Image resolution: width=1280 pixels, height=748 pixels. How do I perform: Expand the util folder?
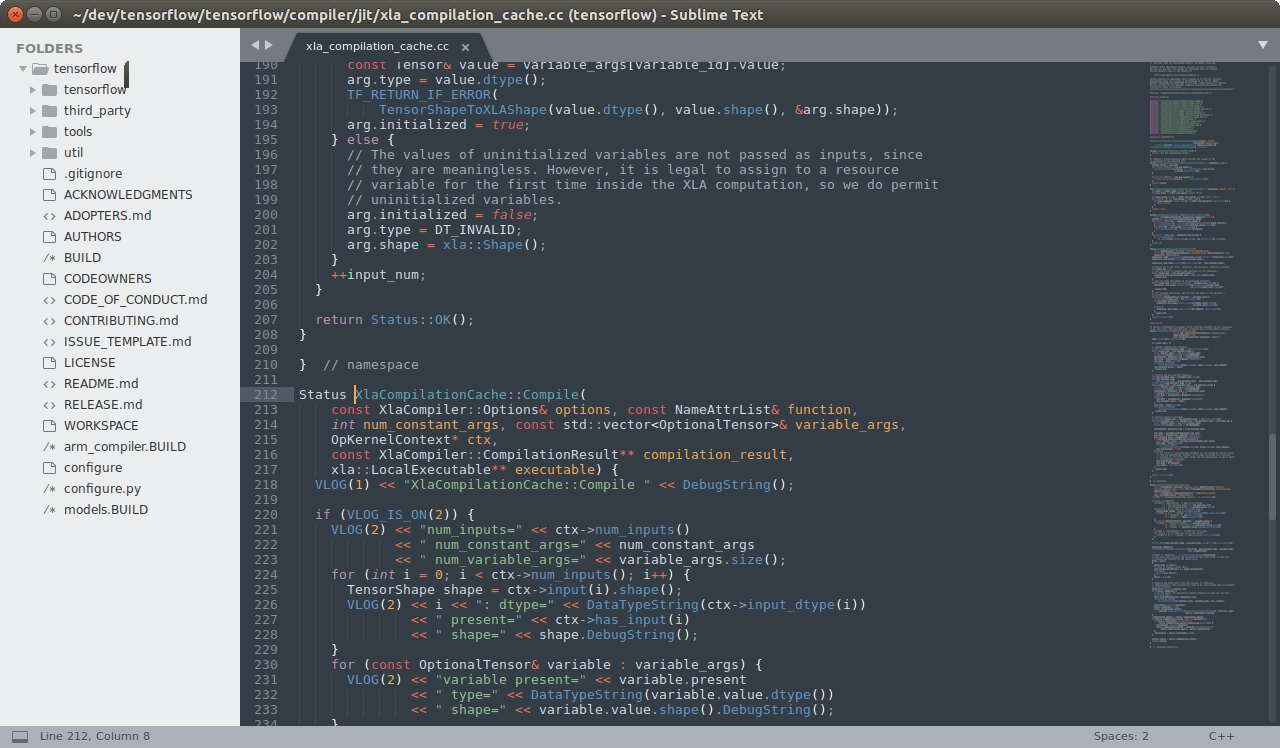coord(31,152)
